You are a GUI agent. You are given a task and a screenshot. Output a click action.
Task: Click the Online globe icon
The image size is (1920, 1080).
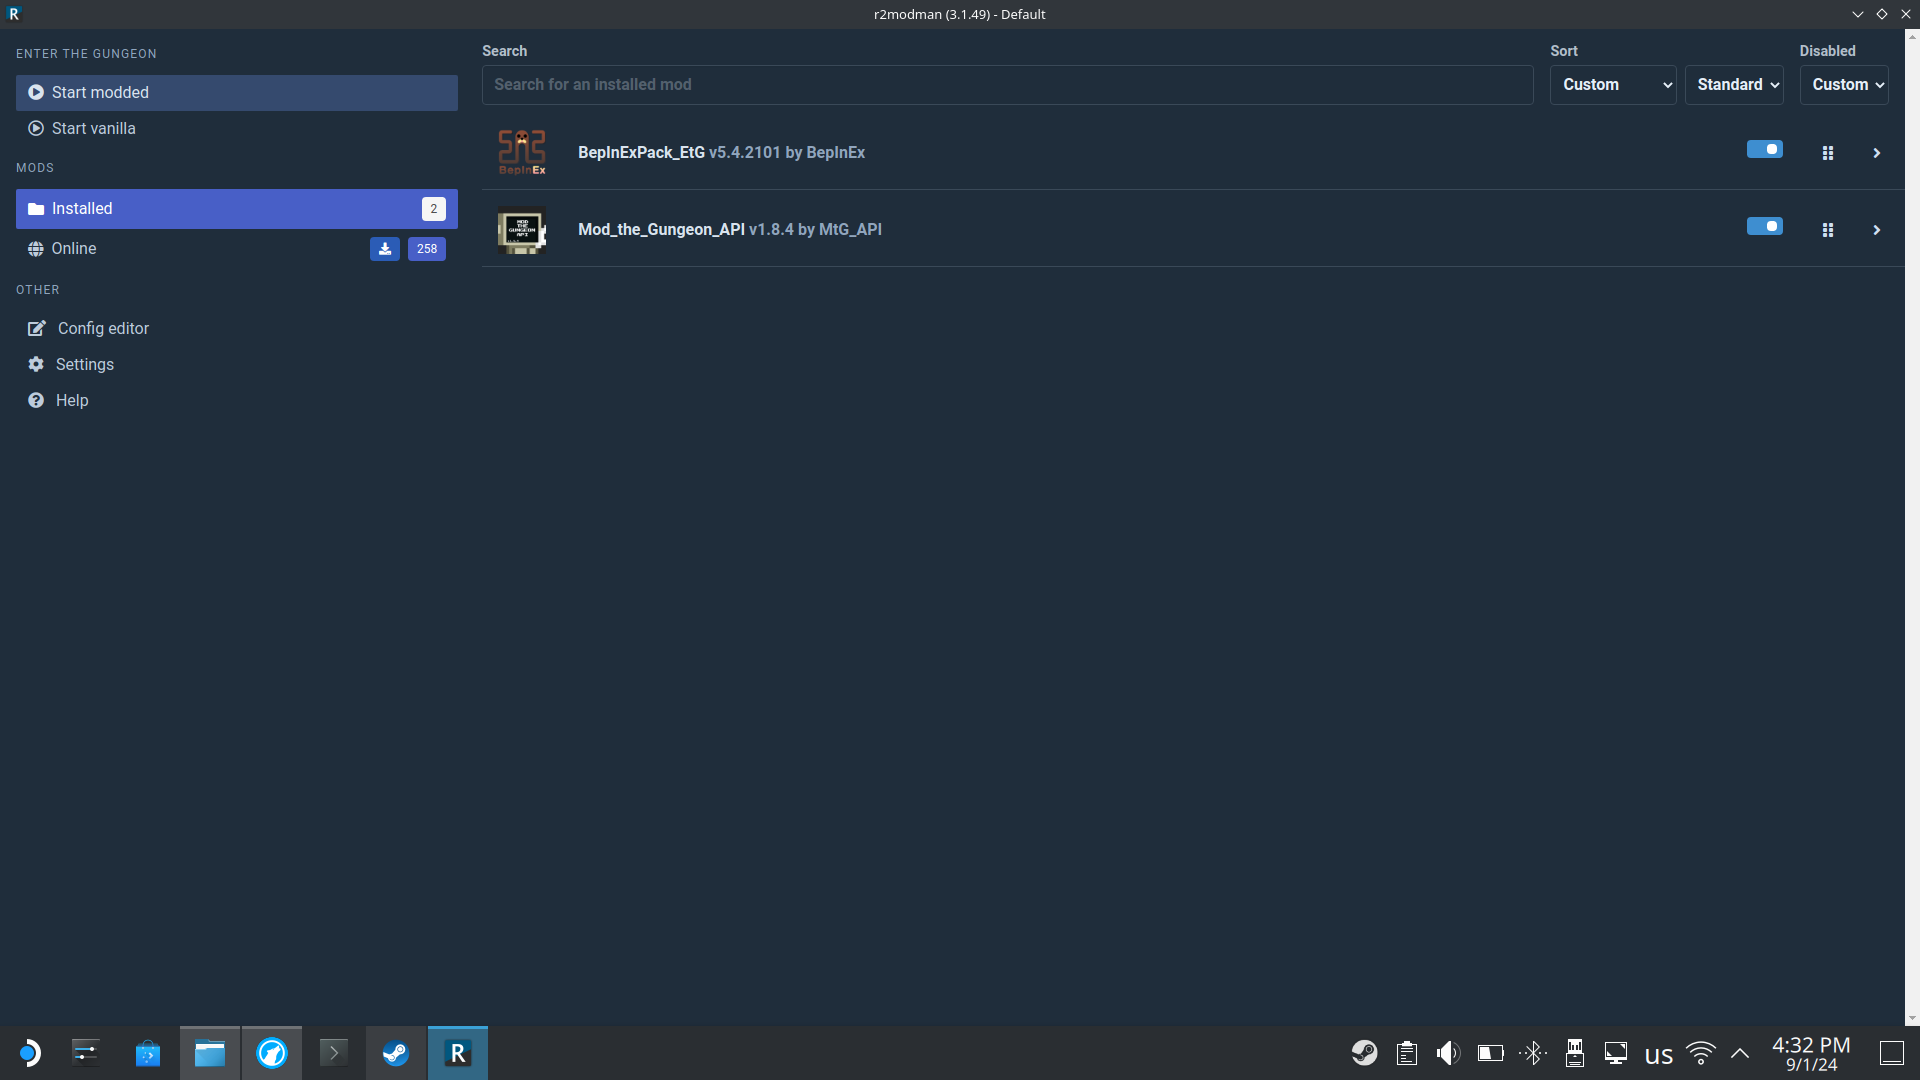click(36, 248)
